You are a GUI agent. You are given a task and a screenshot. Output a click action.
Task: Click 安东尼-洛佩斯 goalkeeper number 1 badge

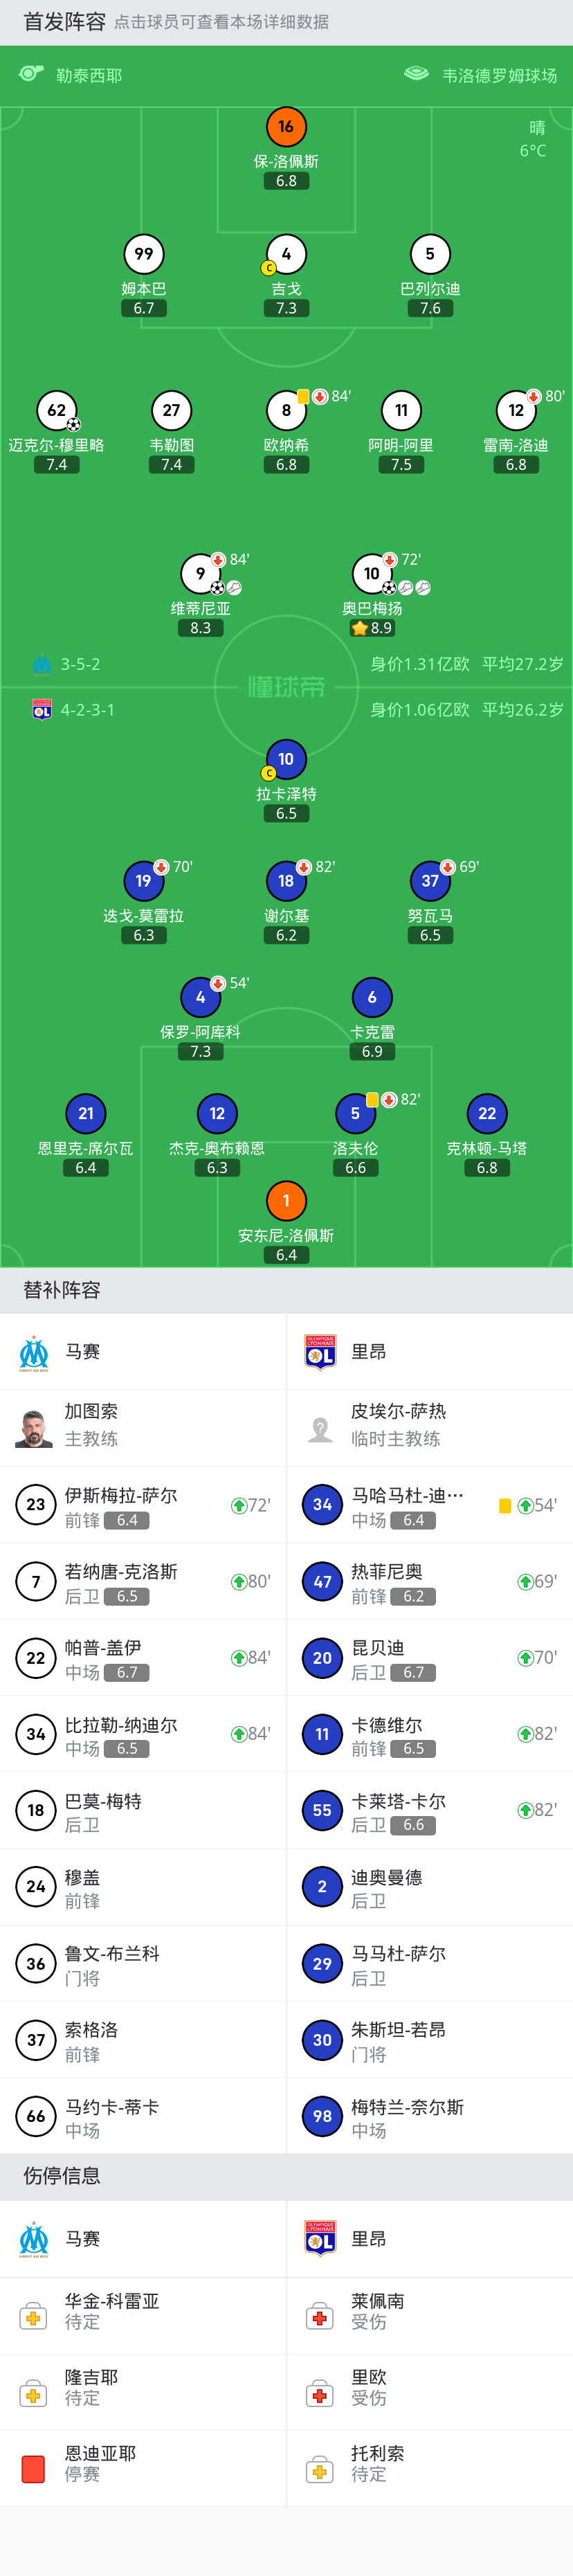point(286,1200)
